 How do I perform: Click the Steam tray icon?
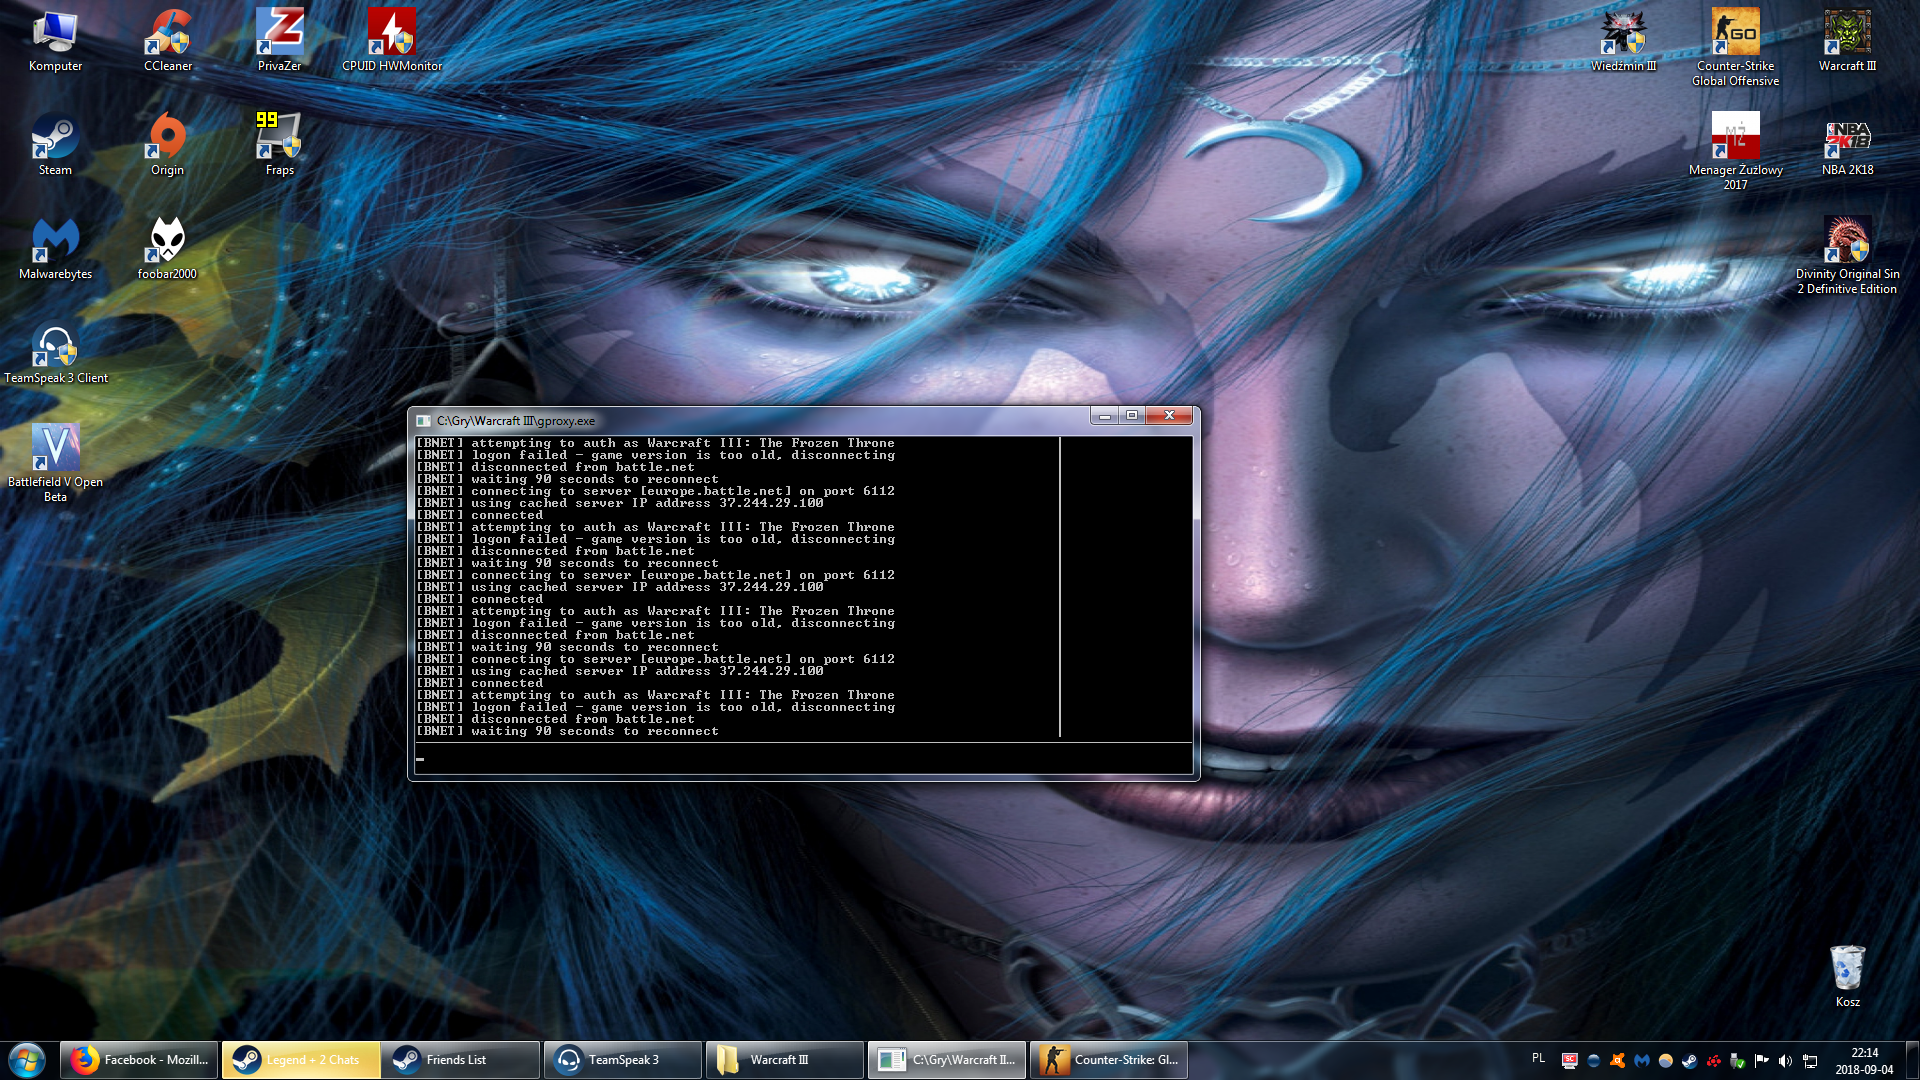(1690, 1061)
